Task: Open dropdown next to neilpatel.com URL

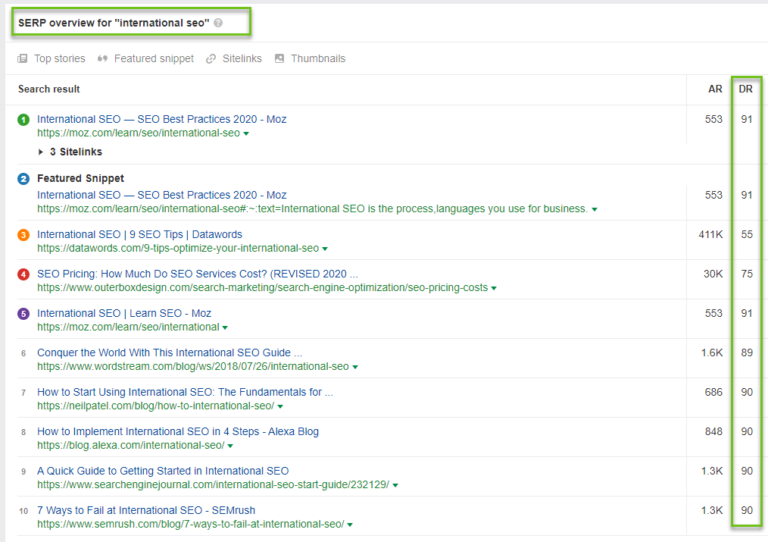Action: (x=280, y=407)
